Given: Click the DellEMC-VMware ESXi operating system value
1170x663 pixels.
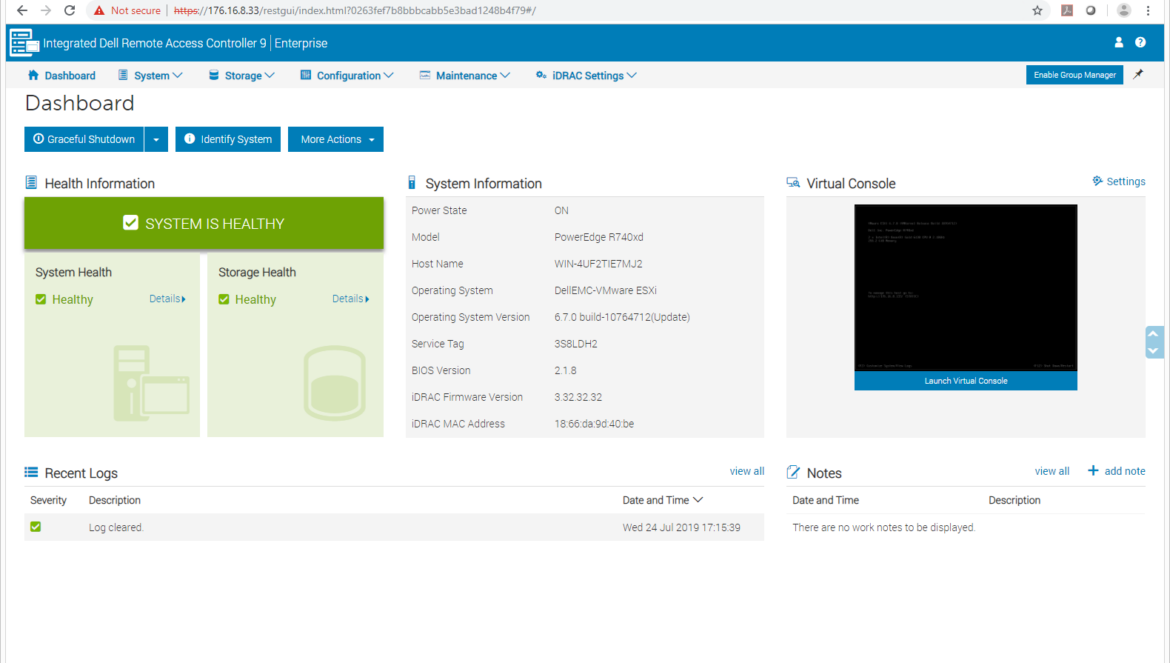Looking at the screenshot, I should click(x=605, y=291).
